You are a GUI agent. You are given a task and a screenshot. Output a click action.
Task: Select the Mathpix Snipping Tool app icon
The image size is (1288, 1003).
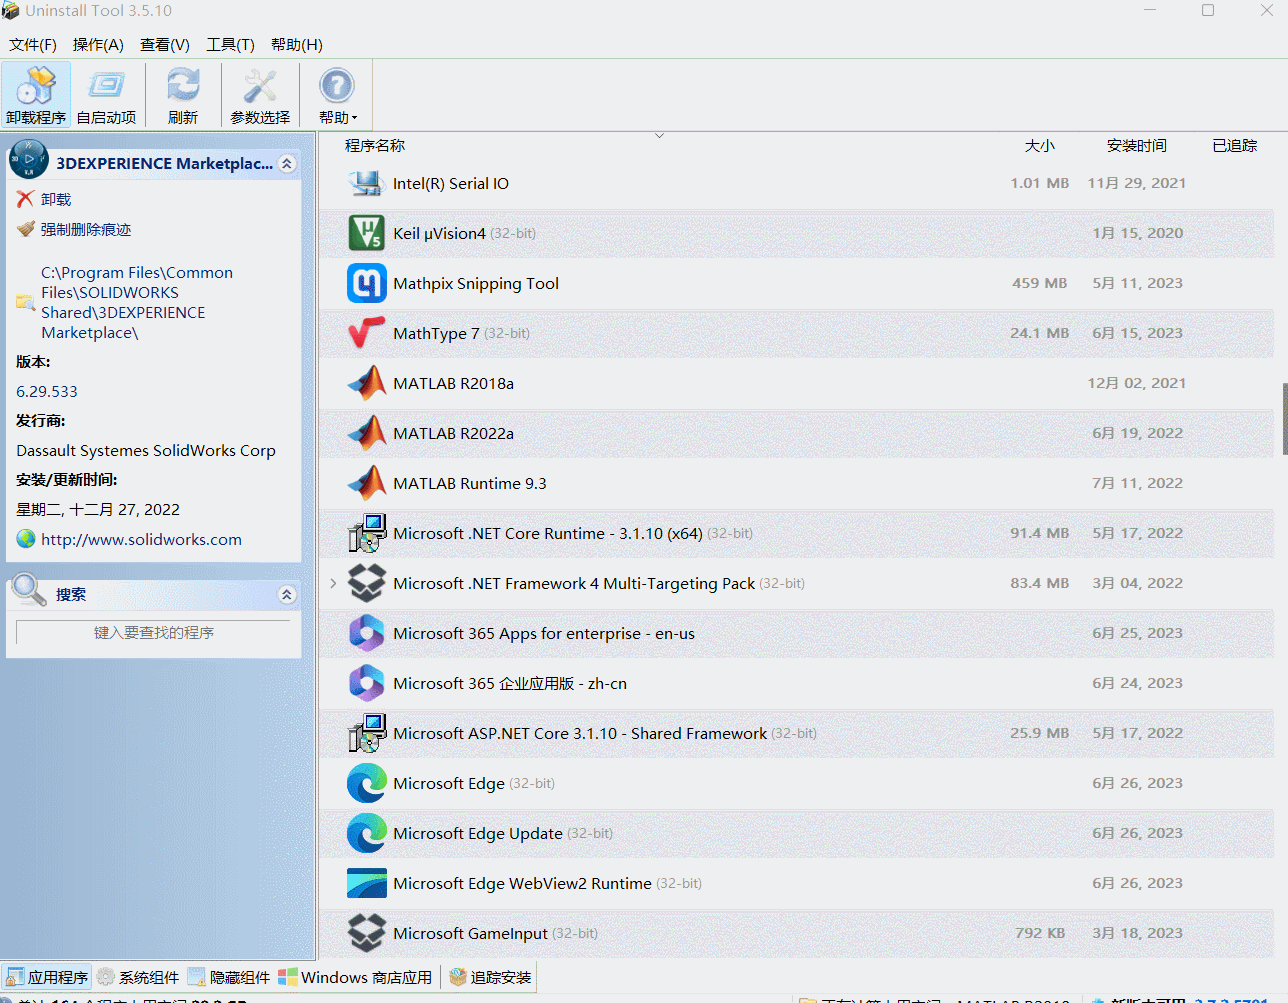pos(366,283)
